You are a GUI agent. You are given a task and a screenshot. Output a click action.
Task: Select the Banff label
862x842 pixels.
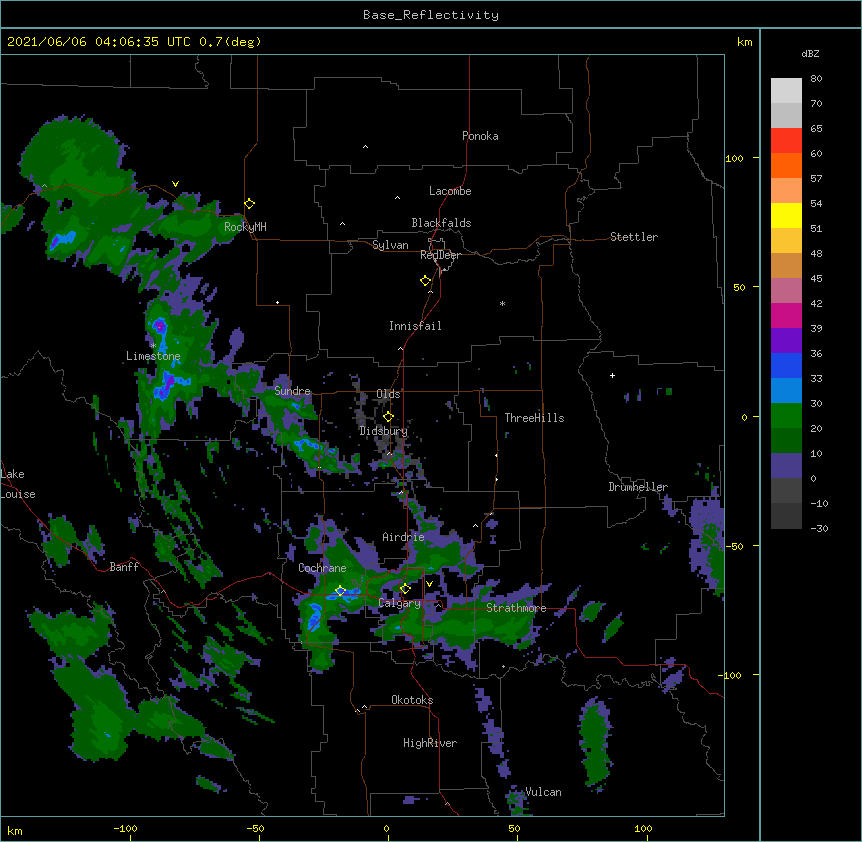tap(124, 567)
